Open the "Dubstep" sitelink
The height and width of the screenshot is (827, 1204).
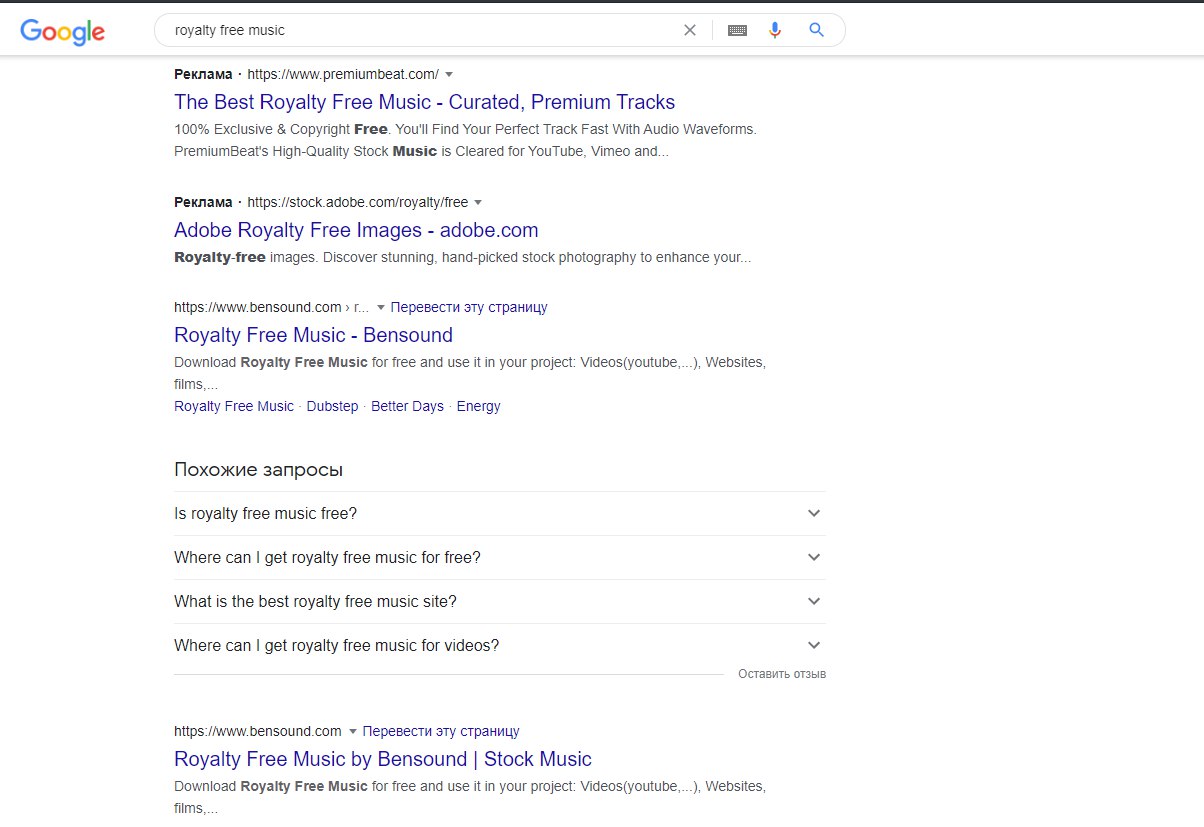(x=332, y=406)
